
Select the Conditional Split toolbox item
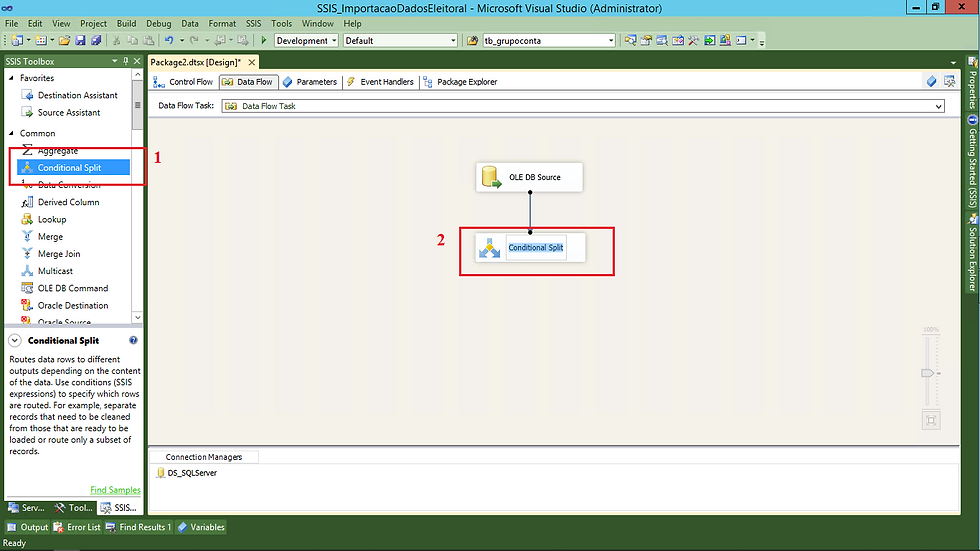click(74, 167)
